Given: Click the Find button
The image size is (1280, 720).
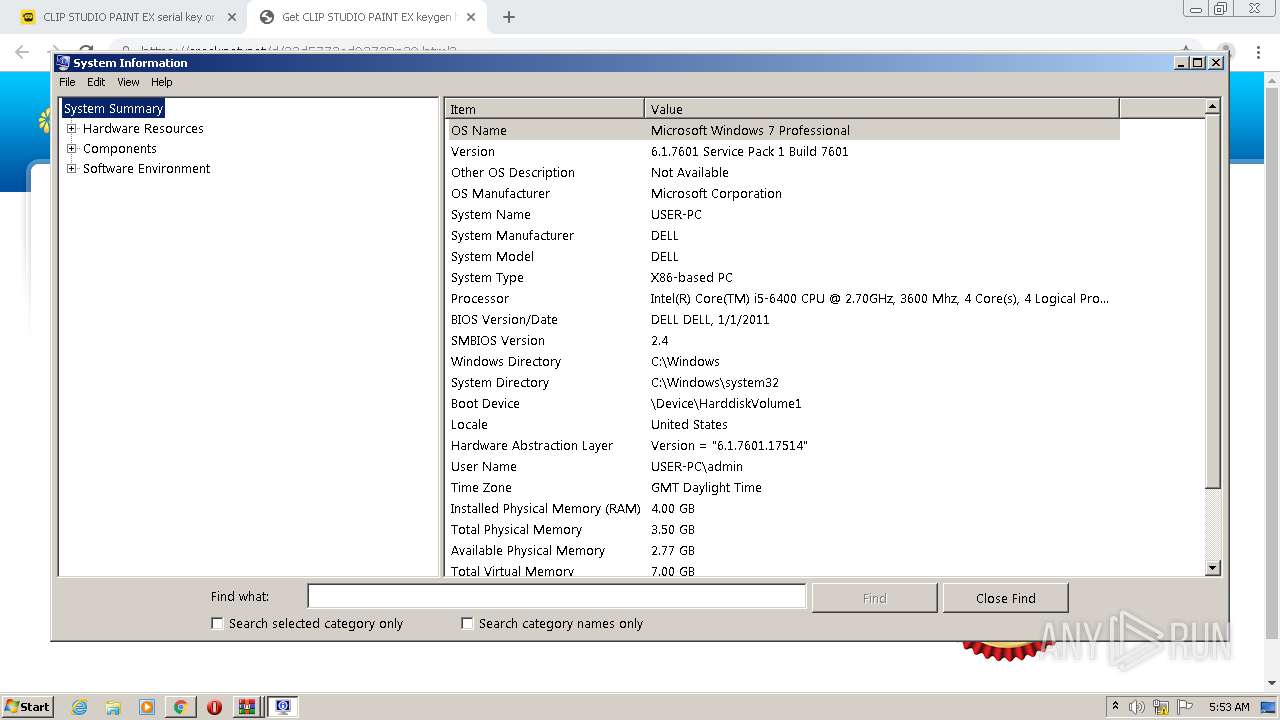Looking at the screenshot, I should pyautogui.click(x=874, y=598).
